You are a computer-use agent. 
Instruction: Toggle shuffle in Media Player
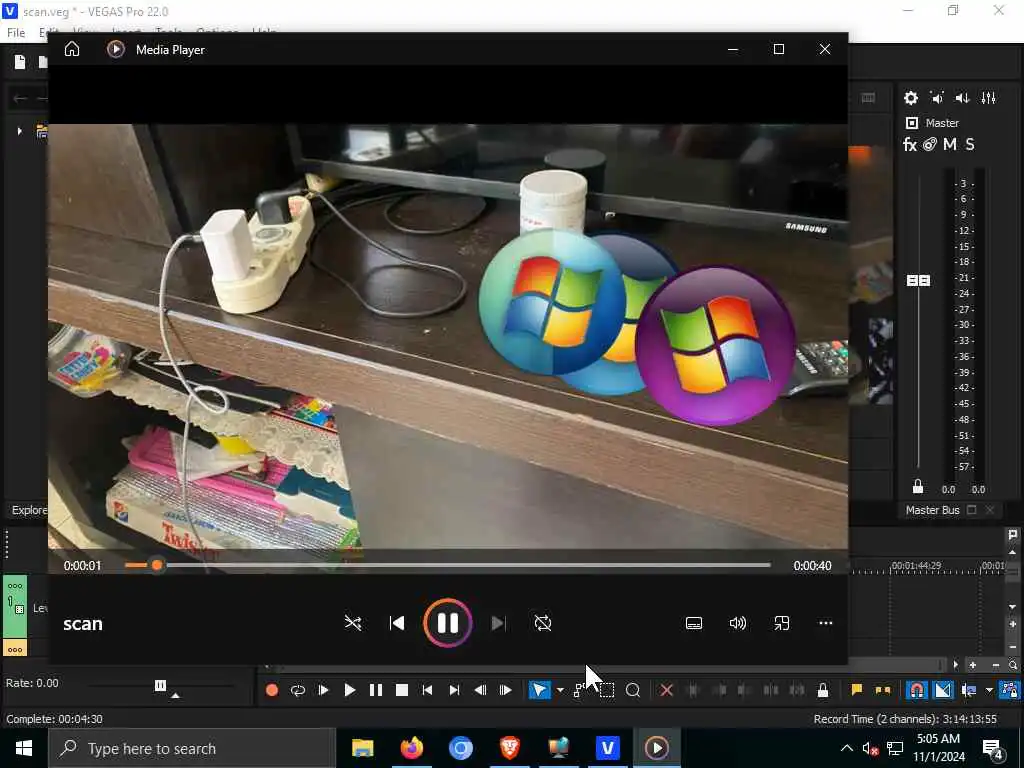point(353,623)
